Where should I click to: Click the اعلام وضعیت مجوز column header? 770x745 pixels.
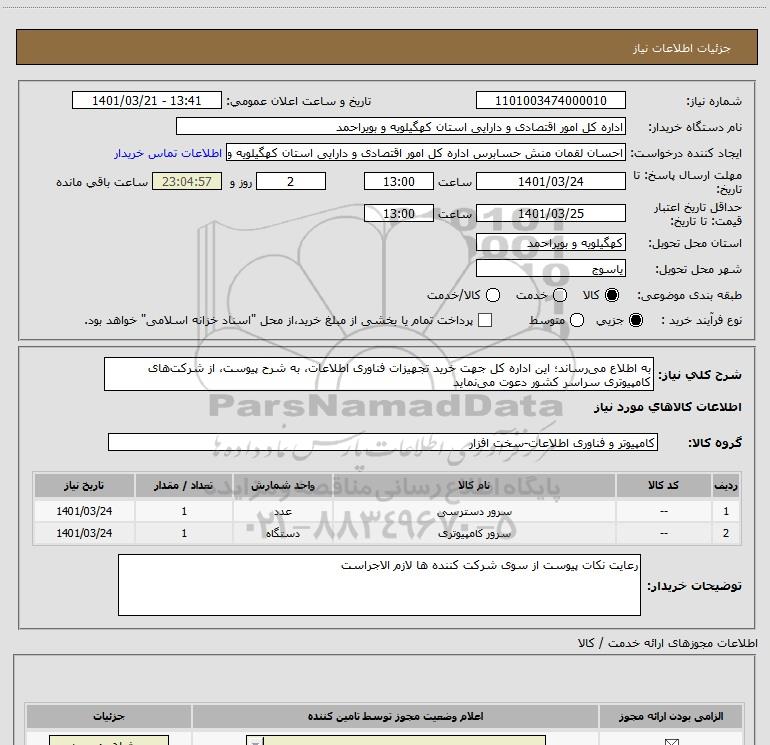(x=395, y=717)
